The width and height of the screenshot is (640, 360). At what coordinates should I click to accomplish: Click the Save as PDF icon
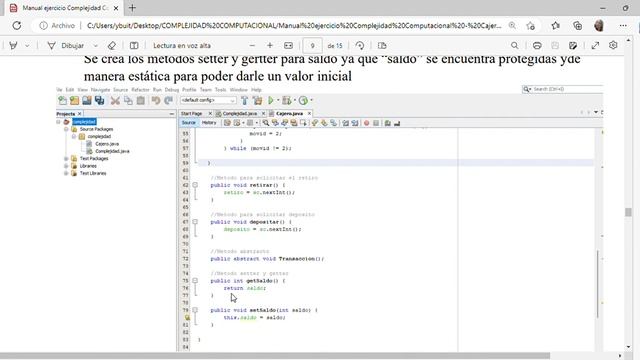(x=573, y=45)
